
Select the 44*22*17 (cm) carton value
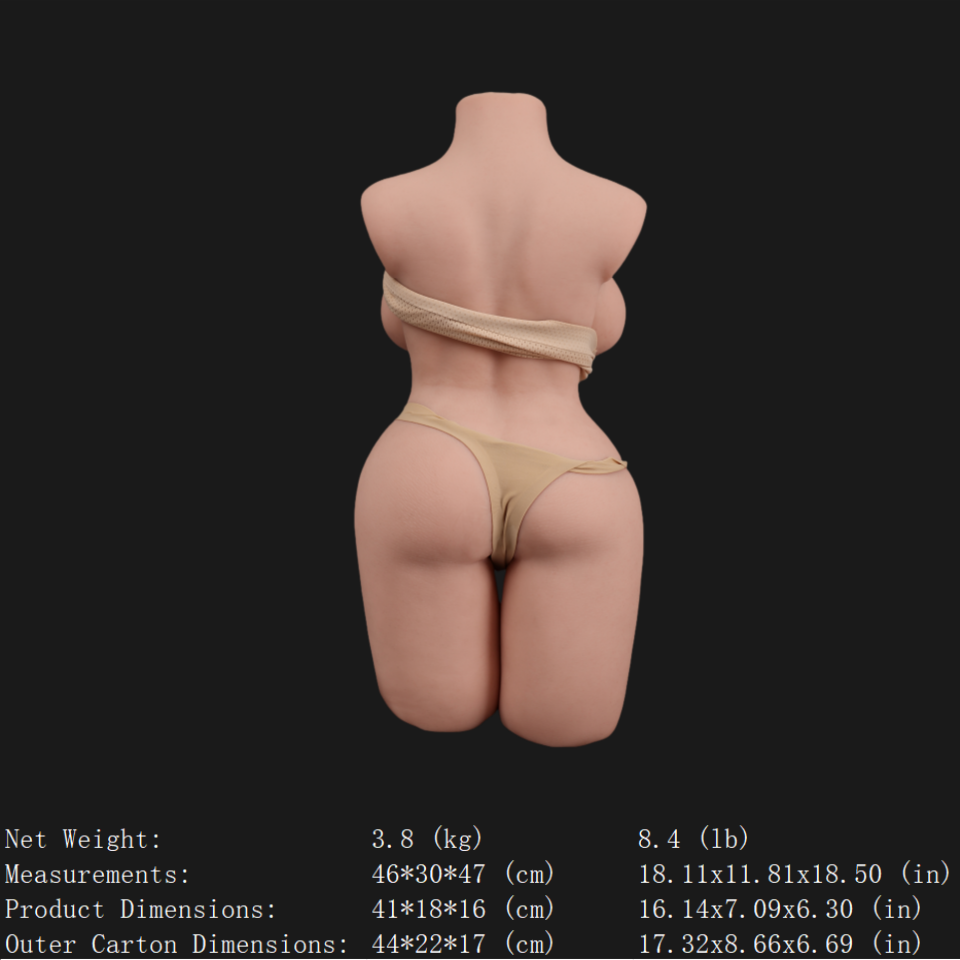[462, 944]
